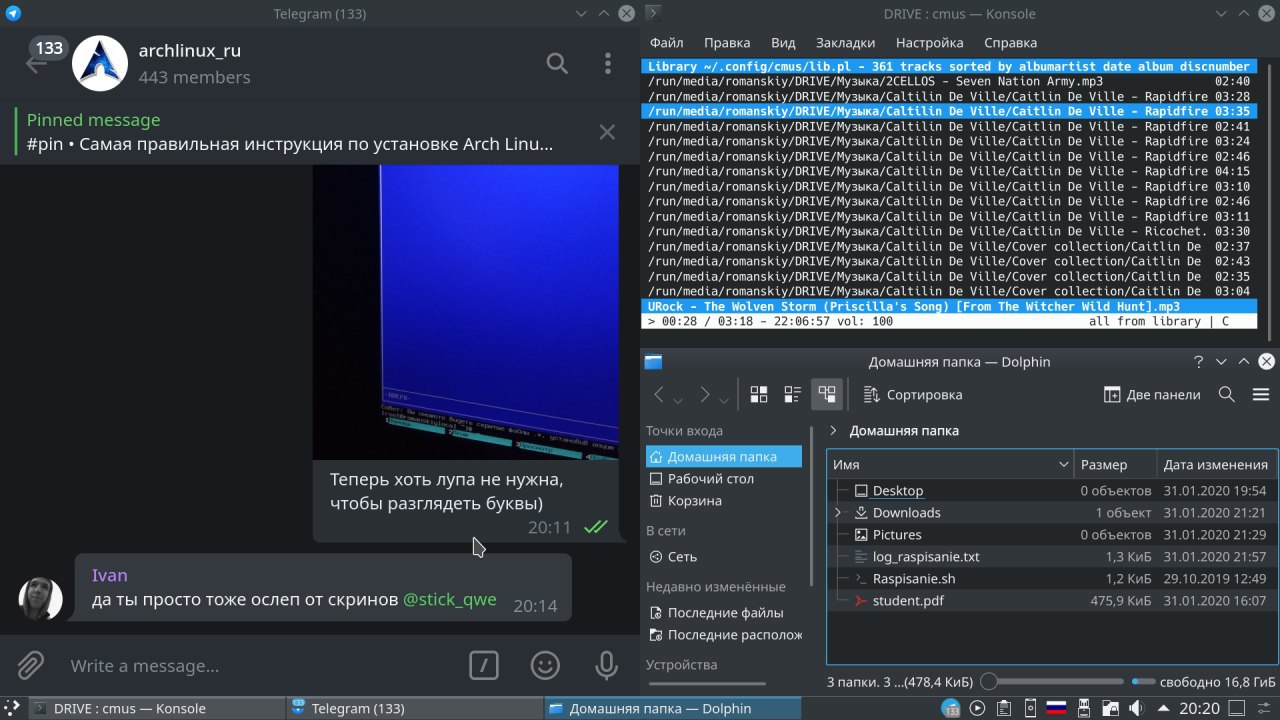
Task: Attach a file via paperclip icon
Action: pyautogui.click(x=31, y=665)
